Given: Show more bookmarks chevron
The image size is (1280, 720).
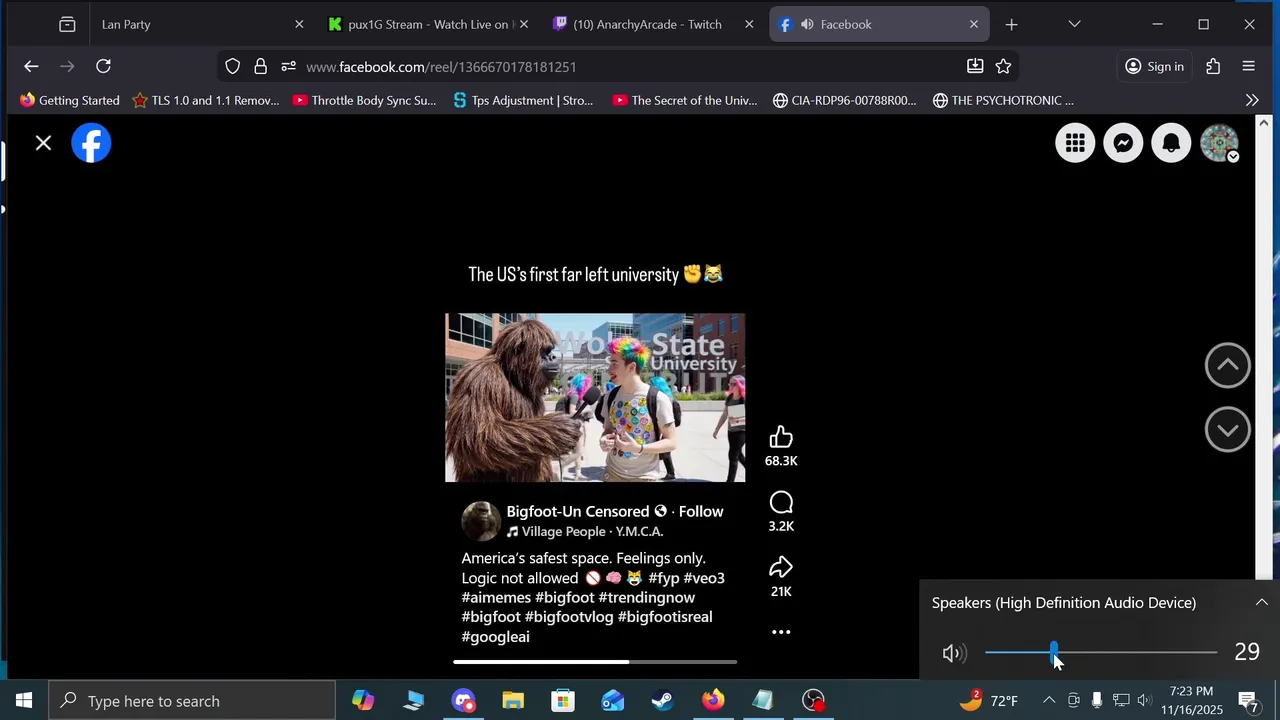Looking at the screenshot, I should coord(1252,100).
